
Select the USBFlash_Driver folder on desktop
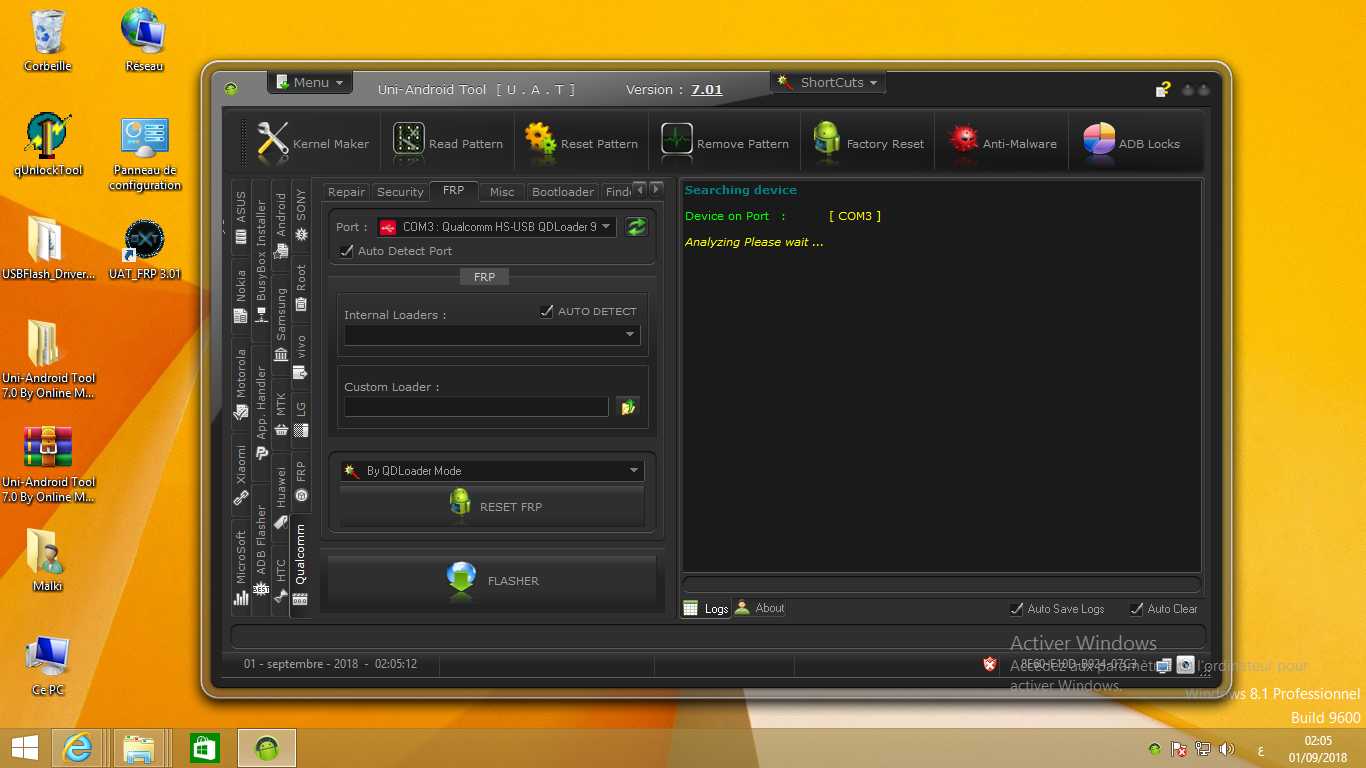(x=48, y=250)
